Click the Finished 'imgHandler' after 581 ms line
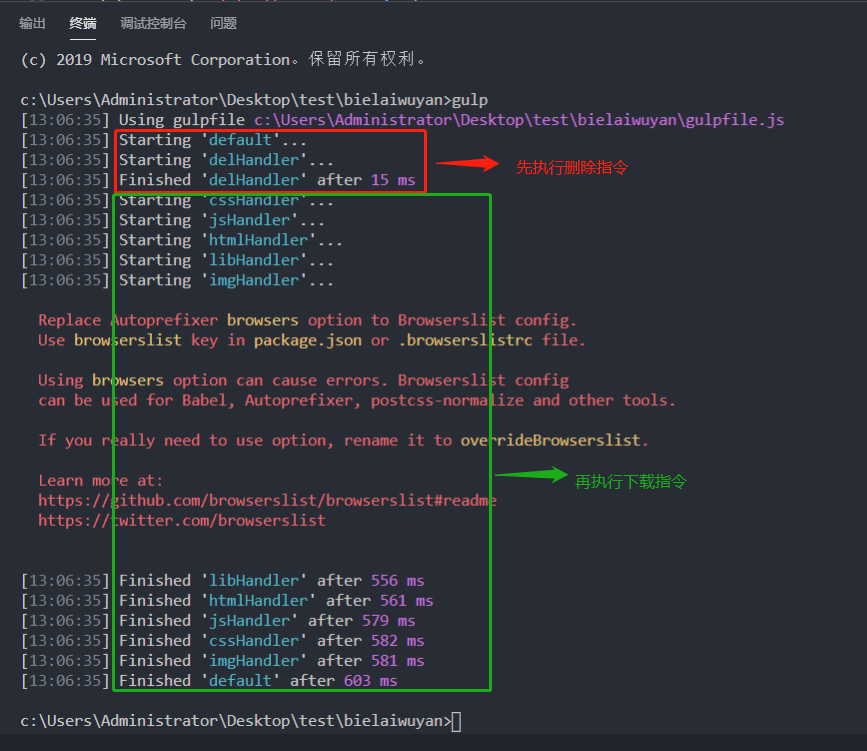Viewport: 867px width, 751px height. point(222,661)
